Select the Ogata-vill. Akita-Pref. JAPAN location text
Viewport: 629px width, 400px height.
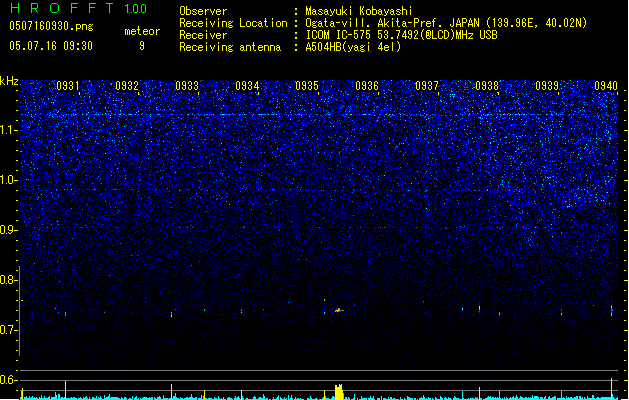(446, 23)
